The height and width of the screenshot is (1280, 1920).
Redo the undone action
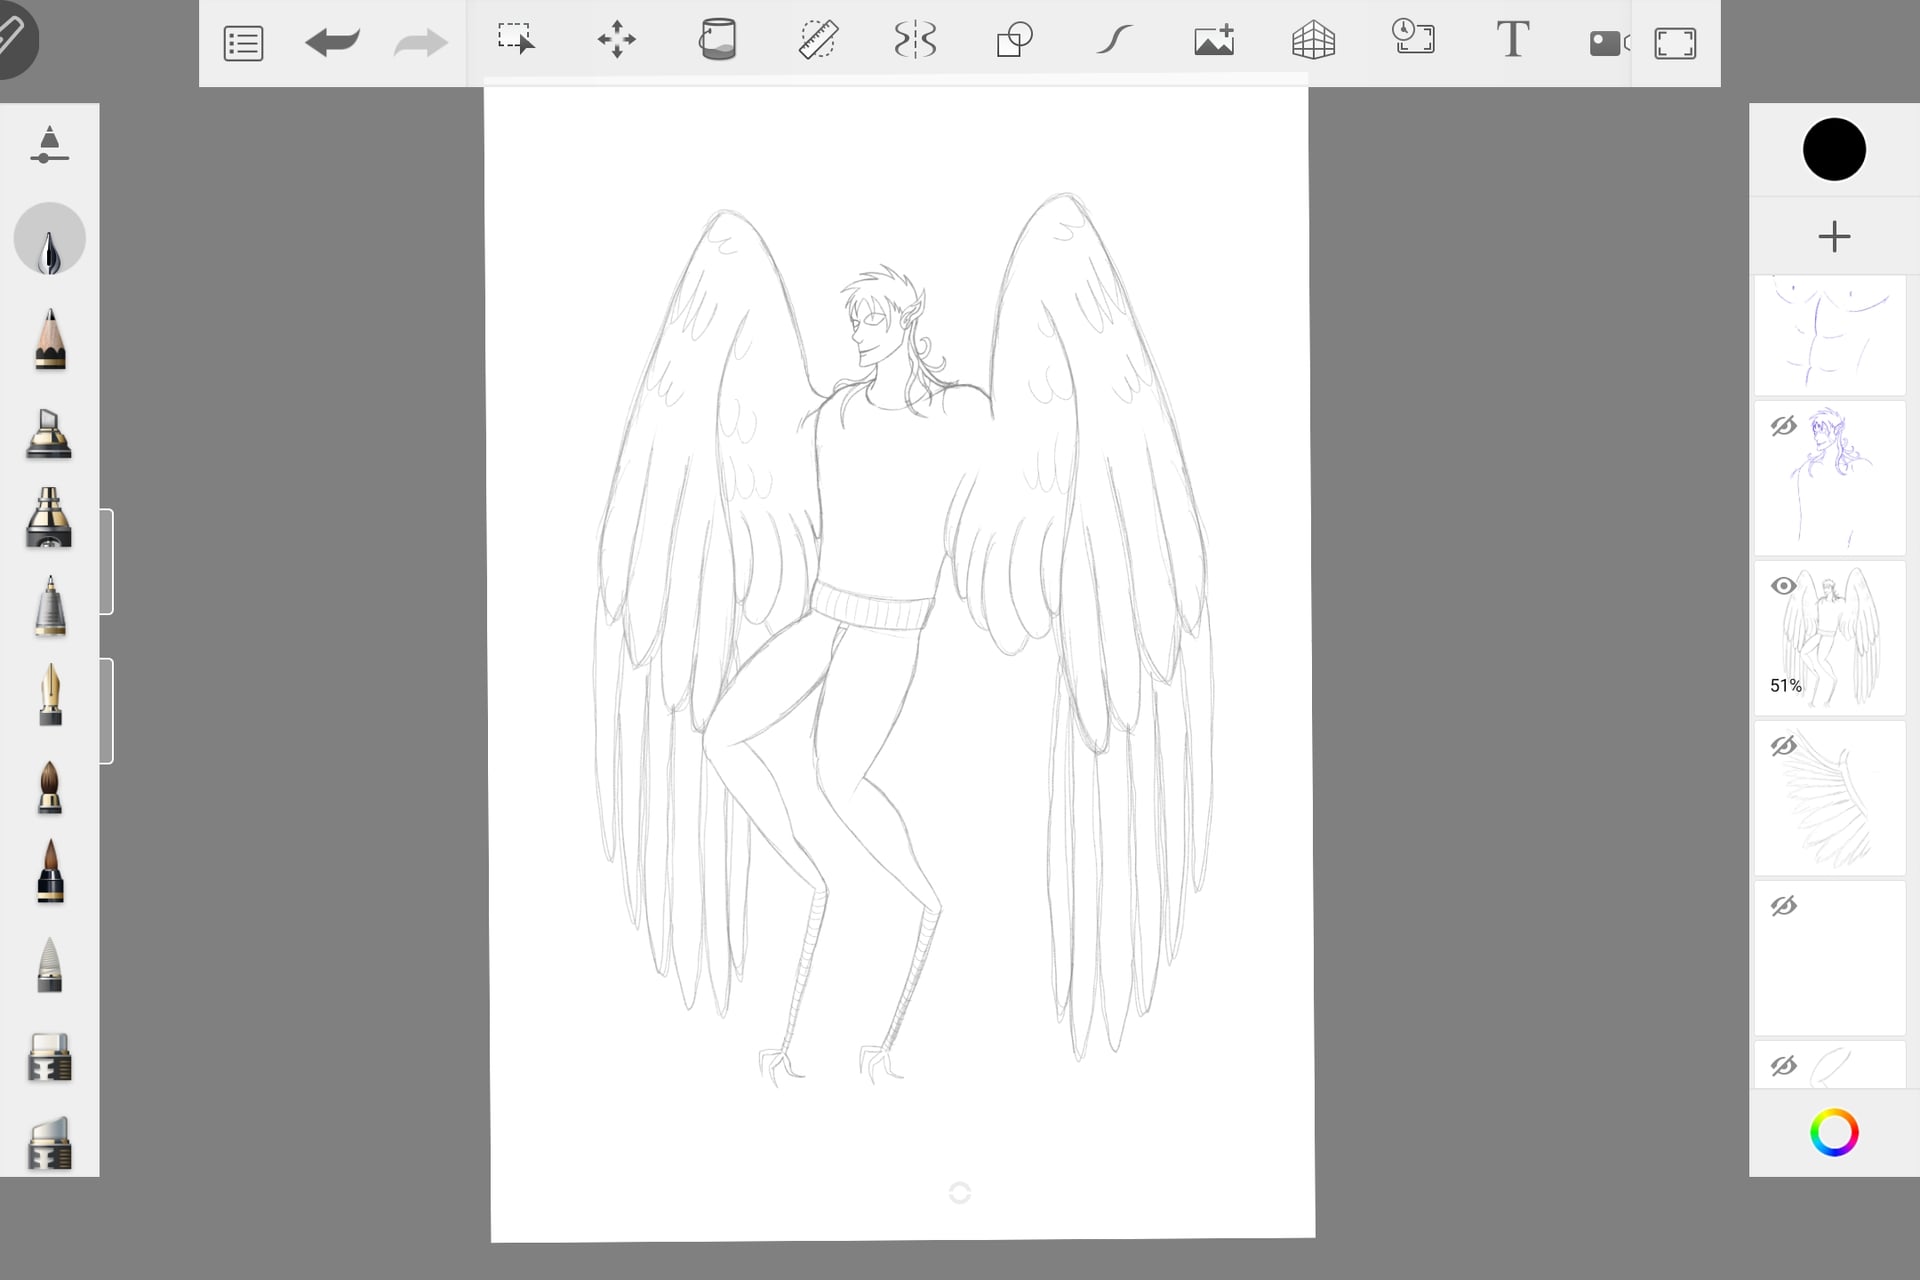[x=420, y=43]
